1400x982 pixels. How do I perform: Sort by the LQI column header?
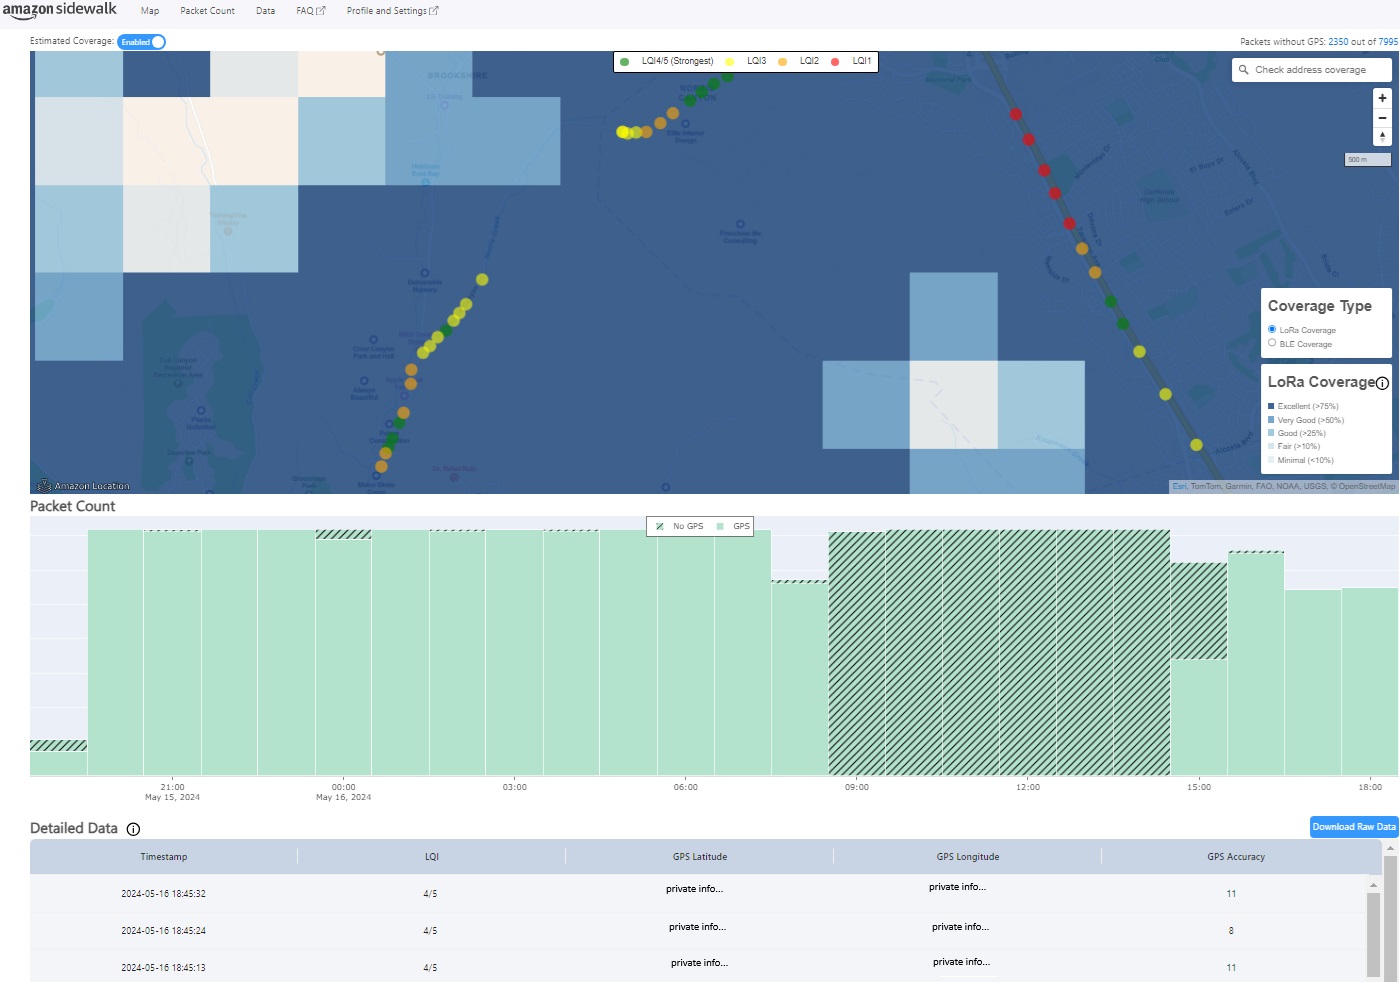point(432,857)
